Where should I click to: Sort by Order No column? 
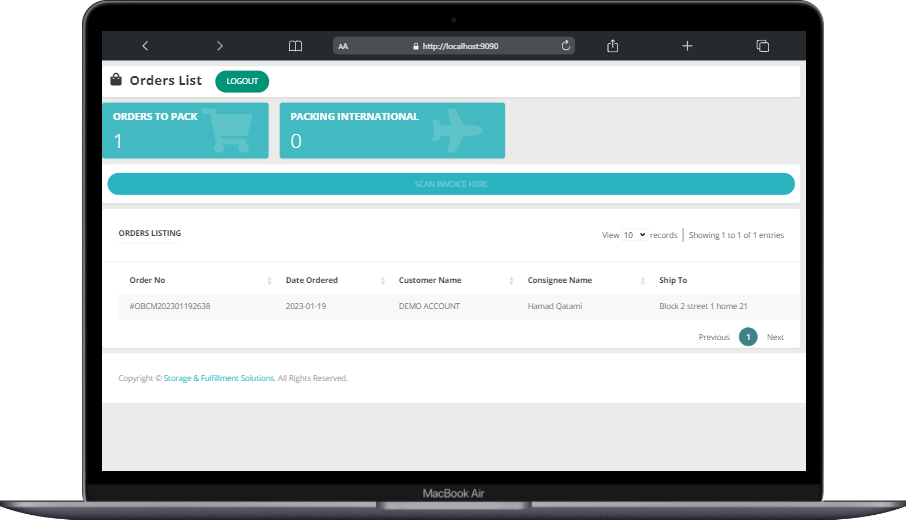[147, 280]
